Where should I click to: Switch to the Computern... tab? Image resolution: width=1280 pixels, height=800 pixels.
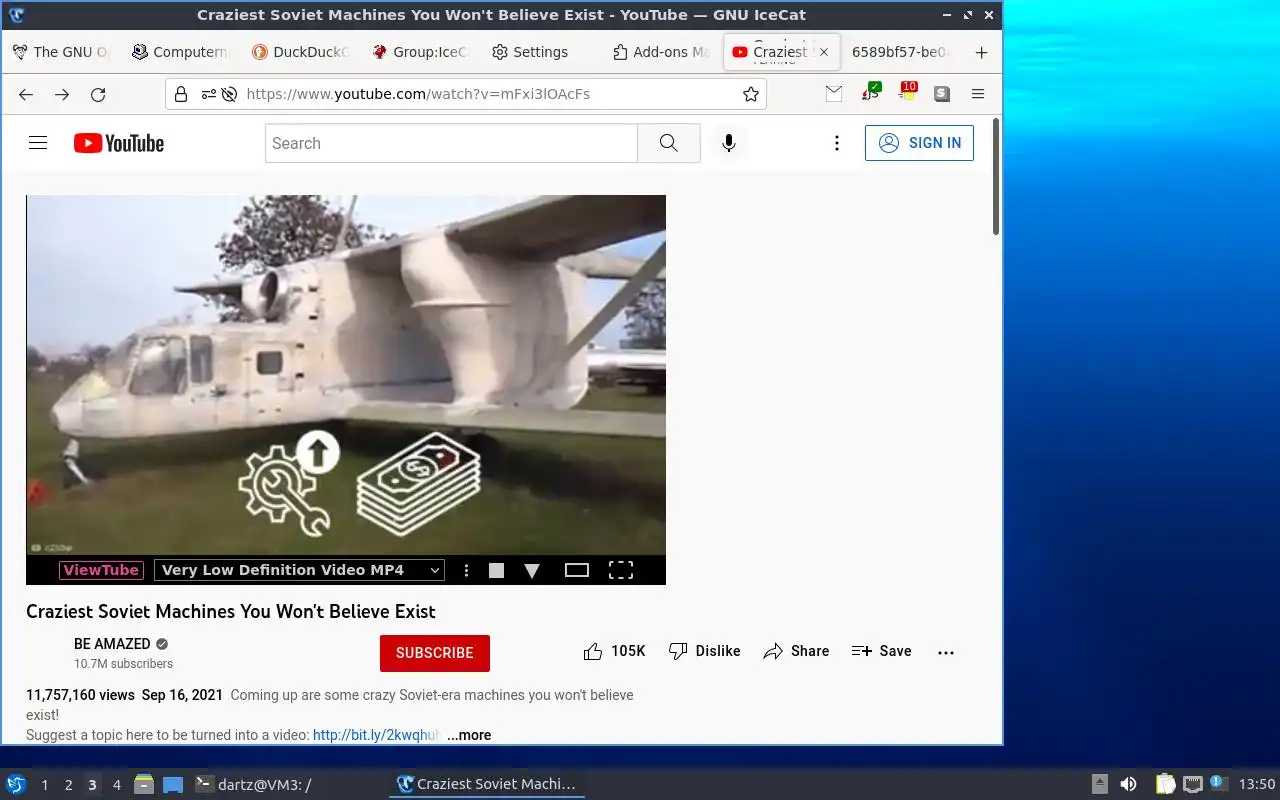point(181,52)
